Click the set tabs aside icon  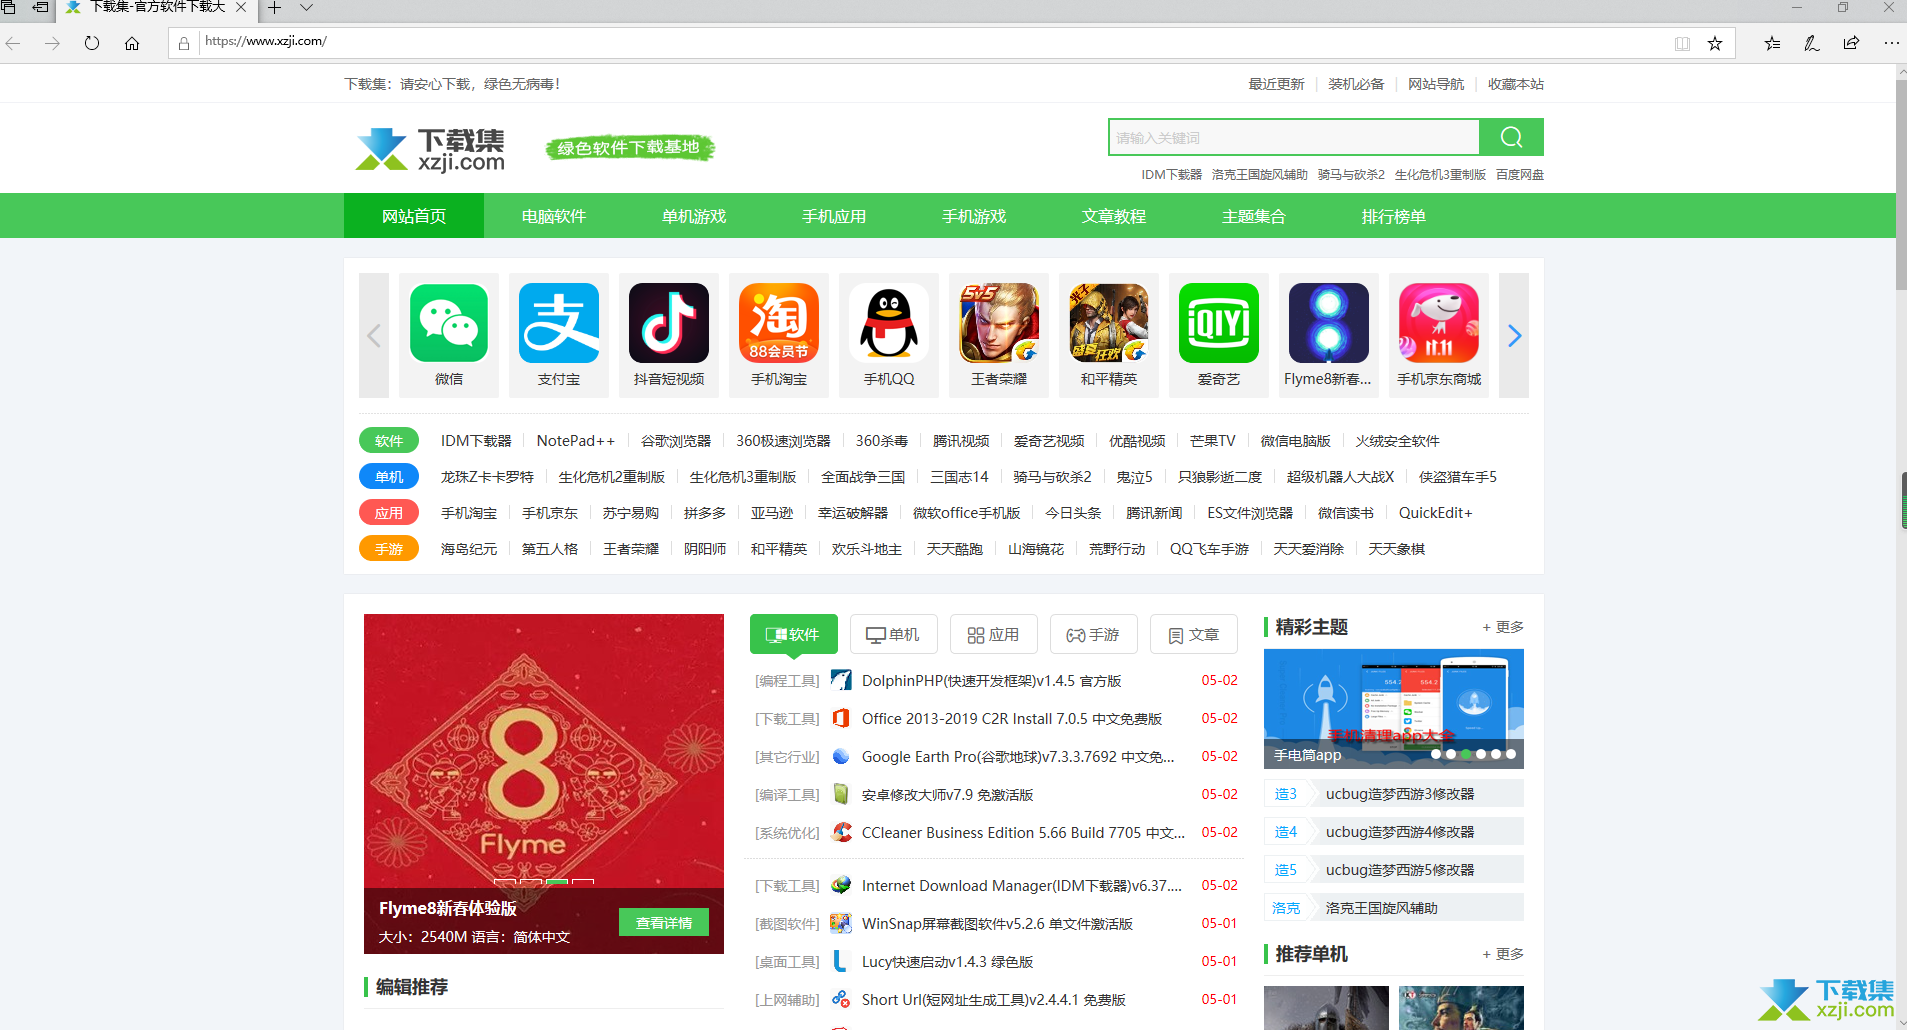pos(41,7)
